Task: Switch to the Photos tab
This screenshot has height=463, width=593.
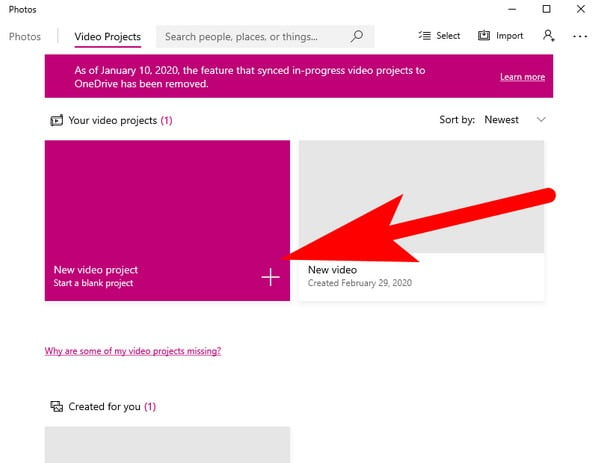Action: tap(25, 37)
